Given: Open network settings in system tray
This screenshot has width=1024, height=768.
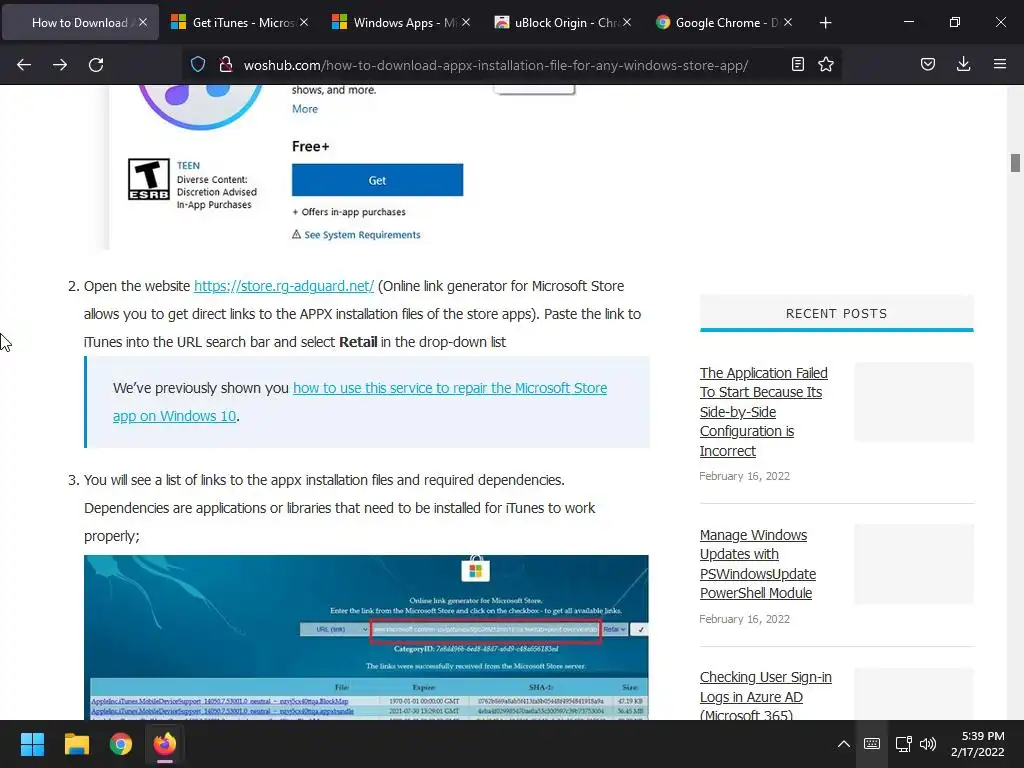Looking at the screenshot, I should [903, 744].
